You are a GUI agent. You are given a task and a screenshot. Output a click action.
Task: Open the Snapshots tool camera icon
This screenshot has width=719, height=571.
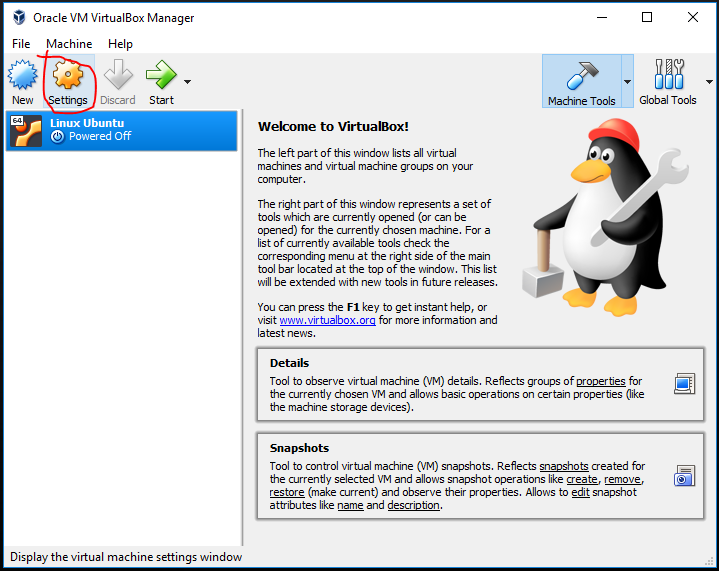point(685,476)
